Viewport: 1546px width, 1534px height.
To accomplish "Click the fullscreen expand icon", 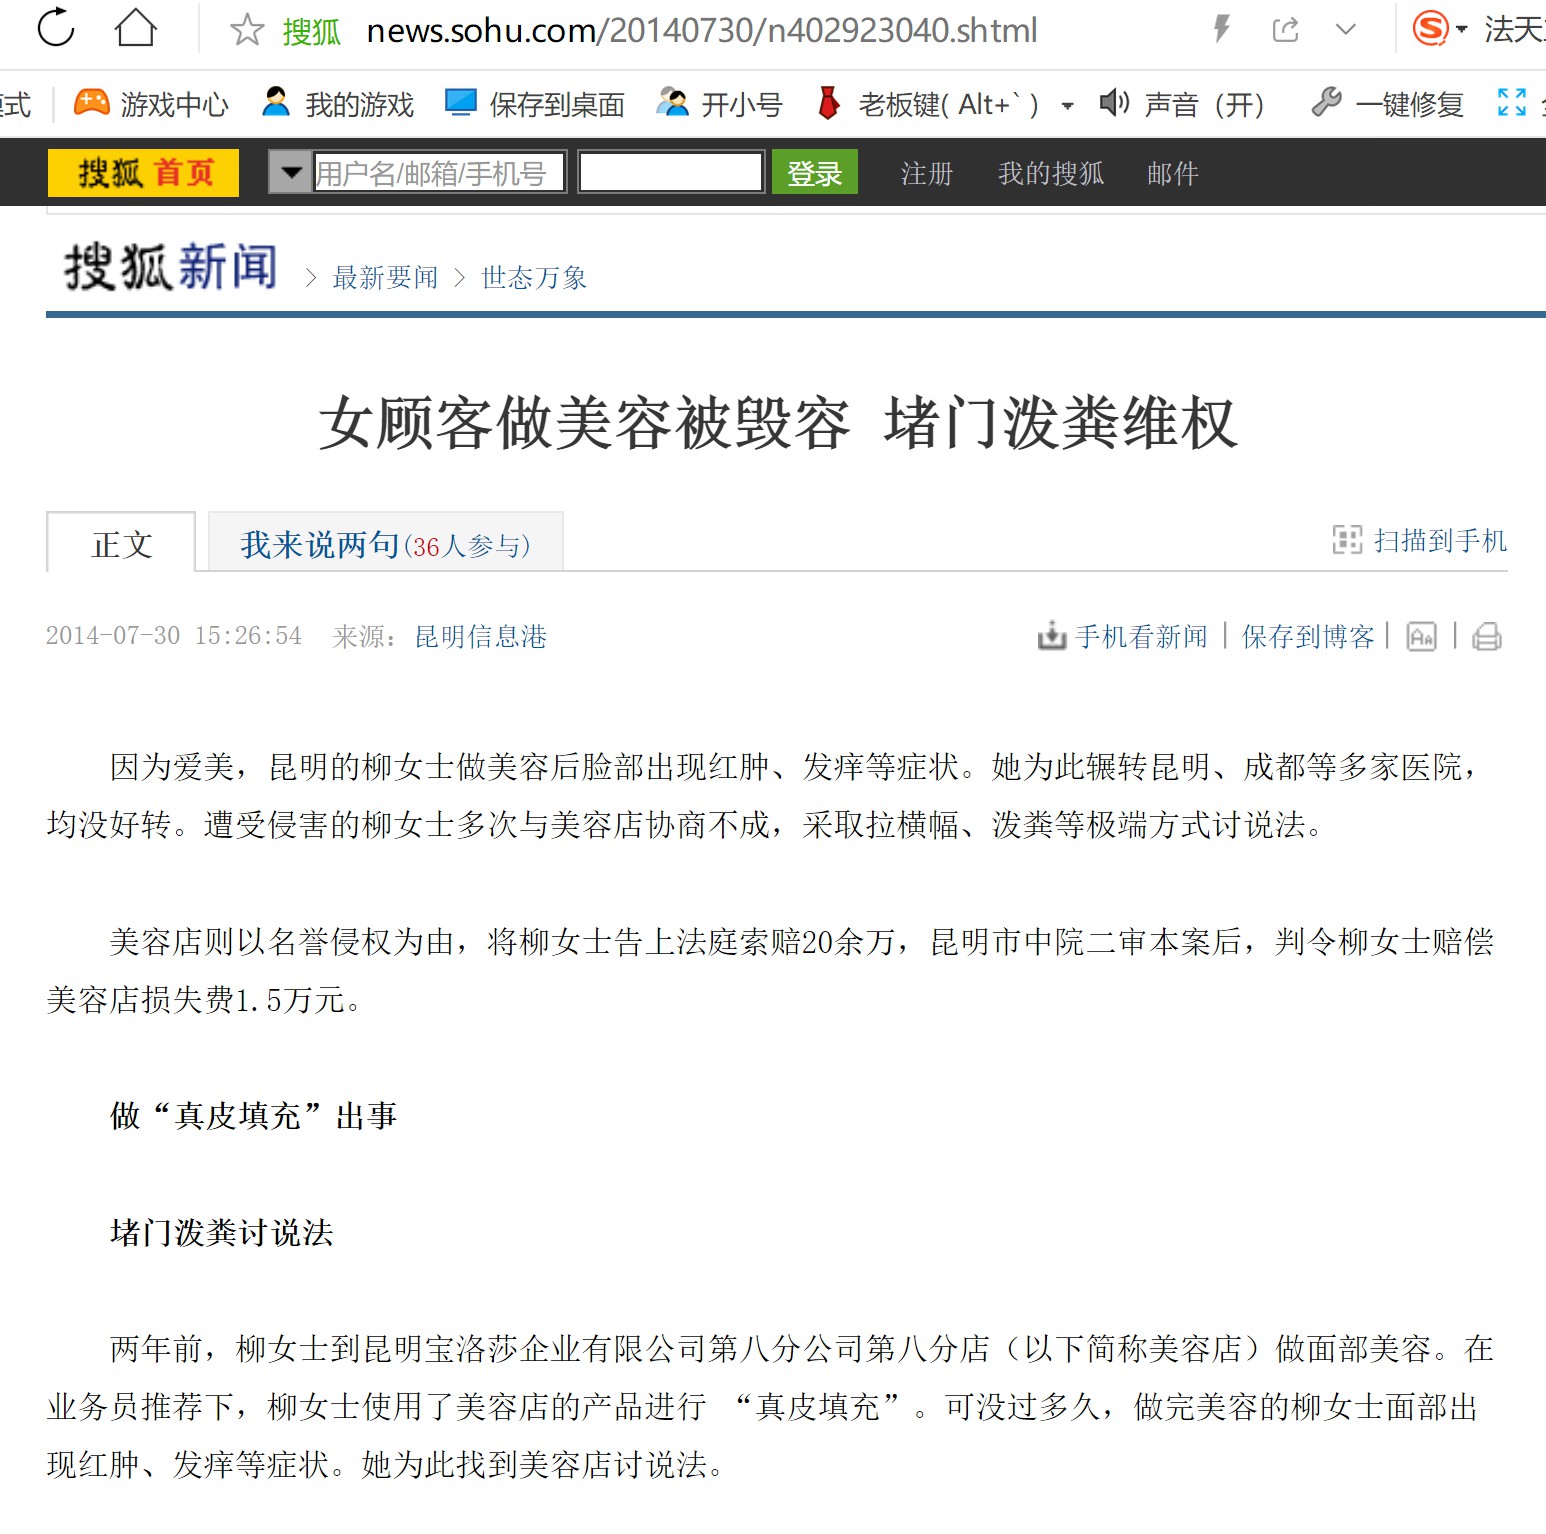I will coord(1511,102).
